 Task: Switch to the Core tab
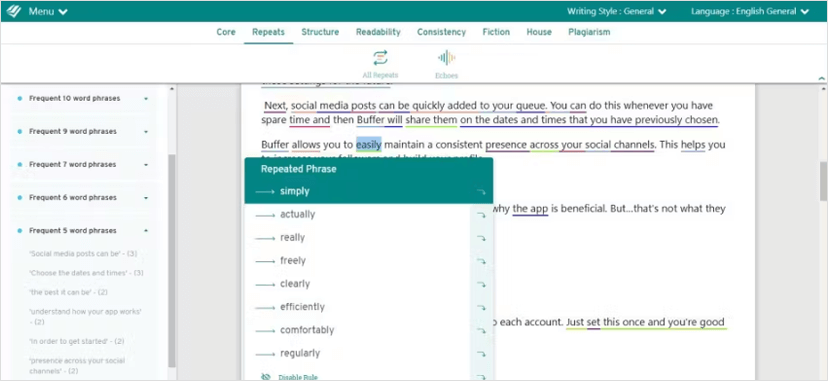coord(226,32)
